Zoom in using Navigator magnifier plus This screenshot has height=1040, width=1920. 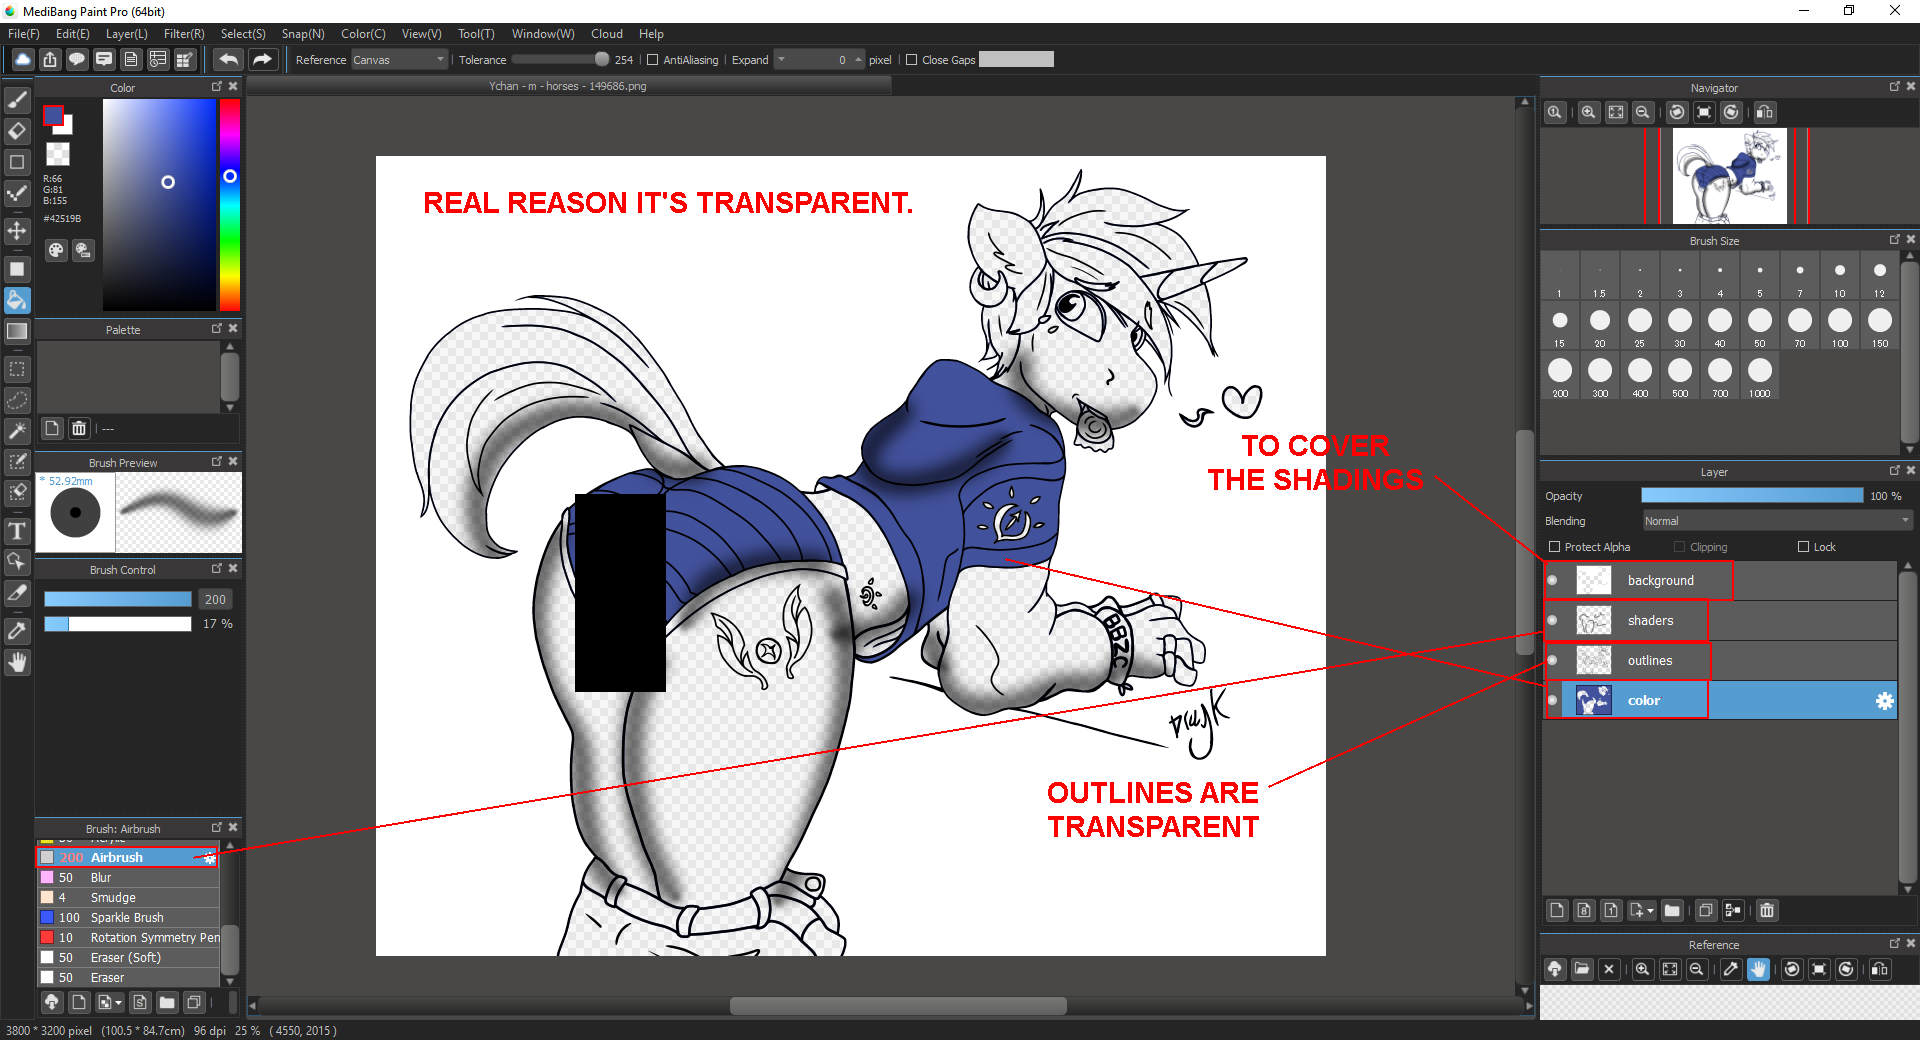pos(1588,112)
